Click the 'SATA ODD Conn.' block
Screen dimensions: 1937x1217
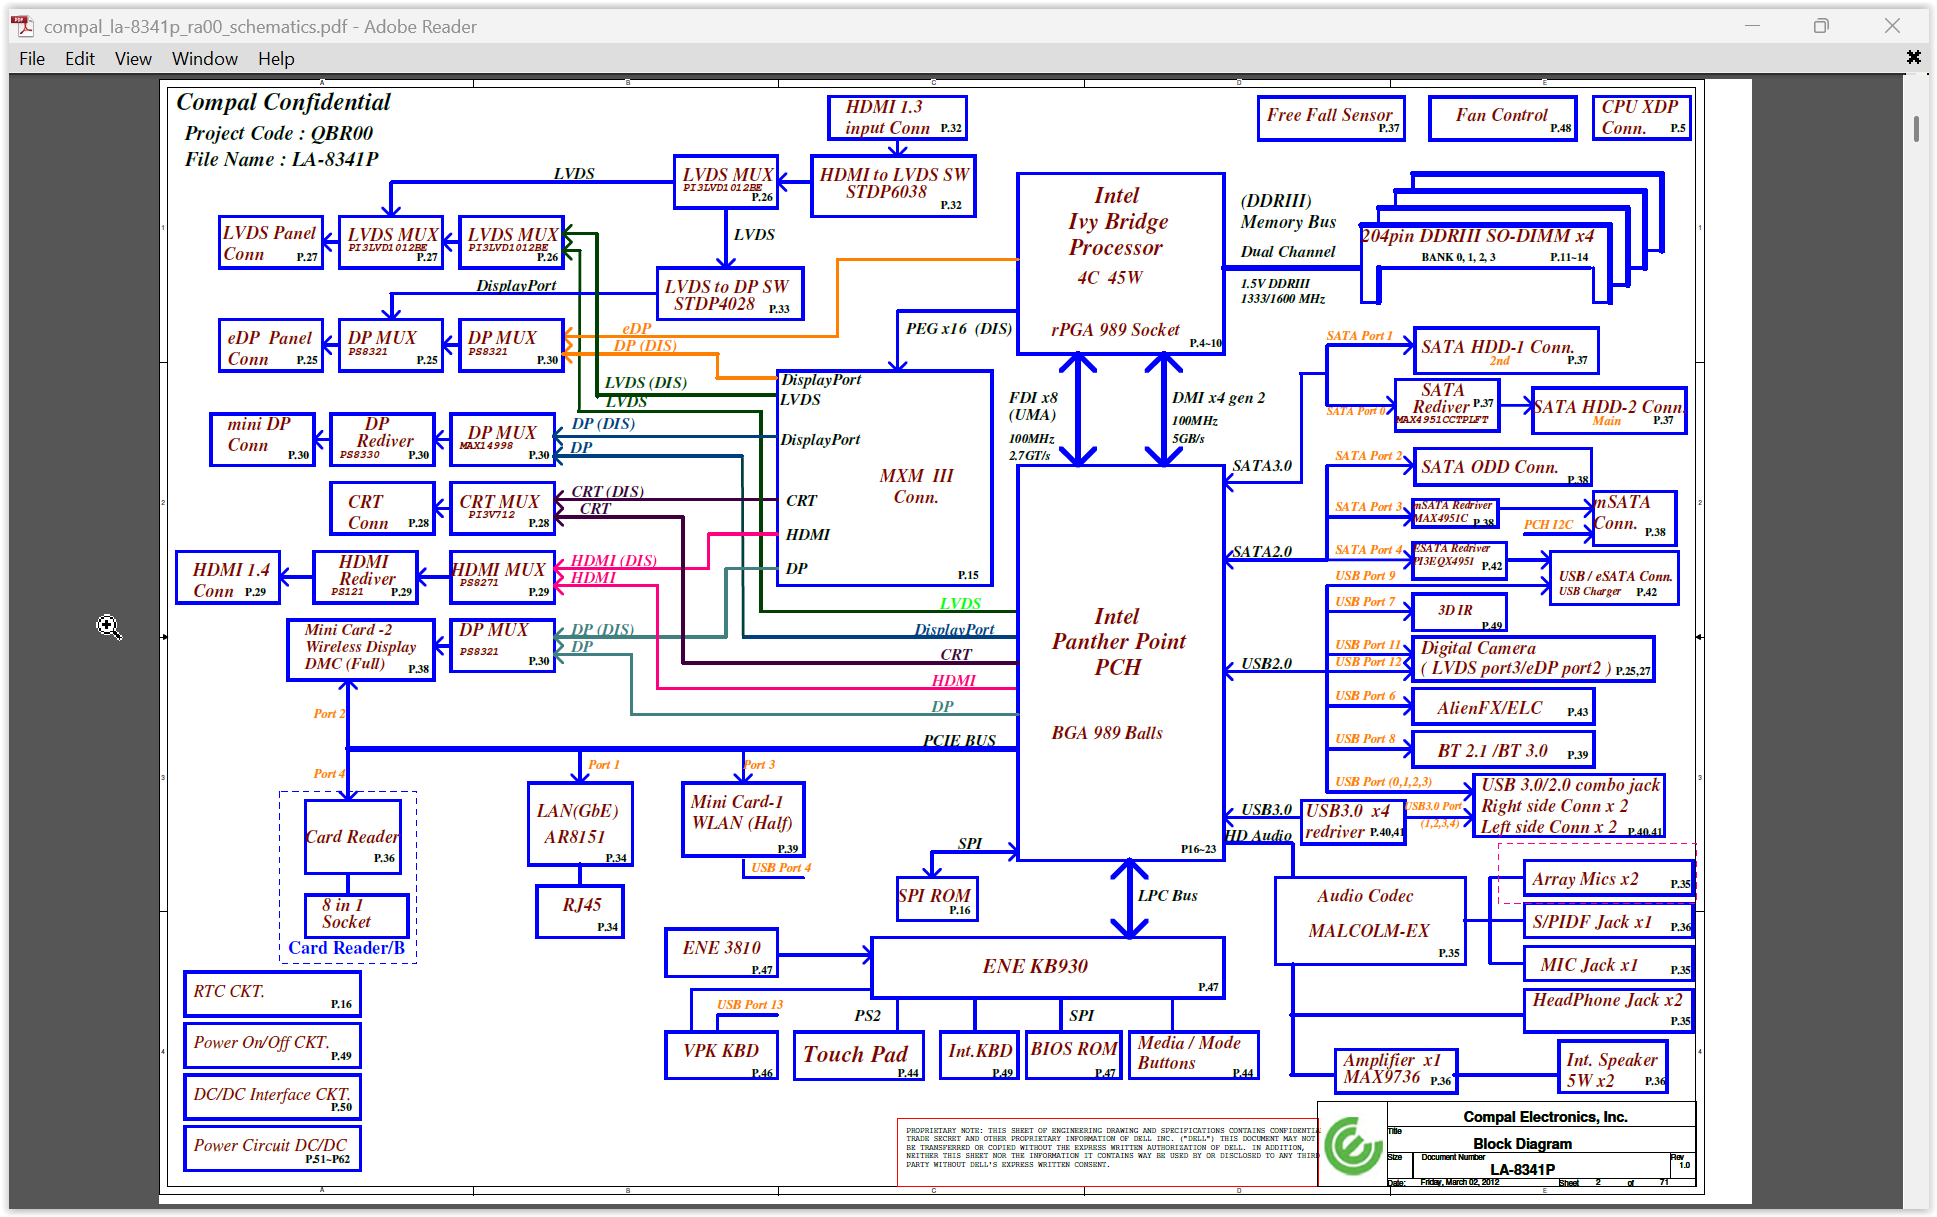(x=1501, y=467)
